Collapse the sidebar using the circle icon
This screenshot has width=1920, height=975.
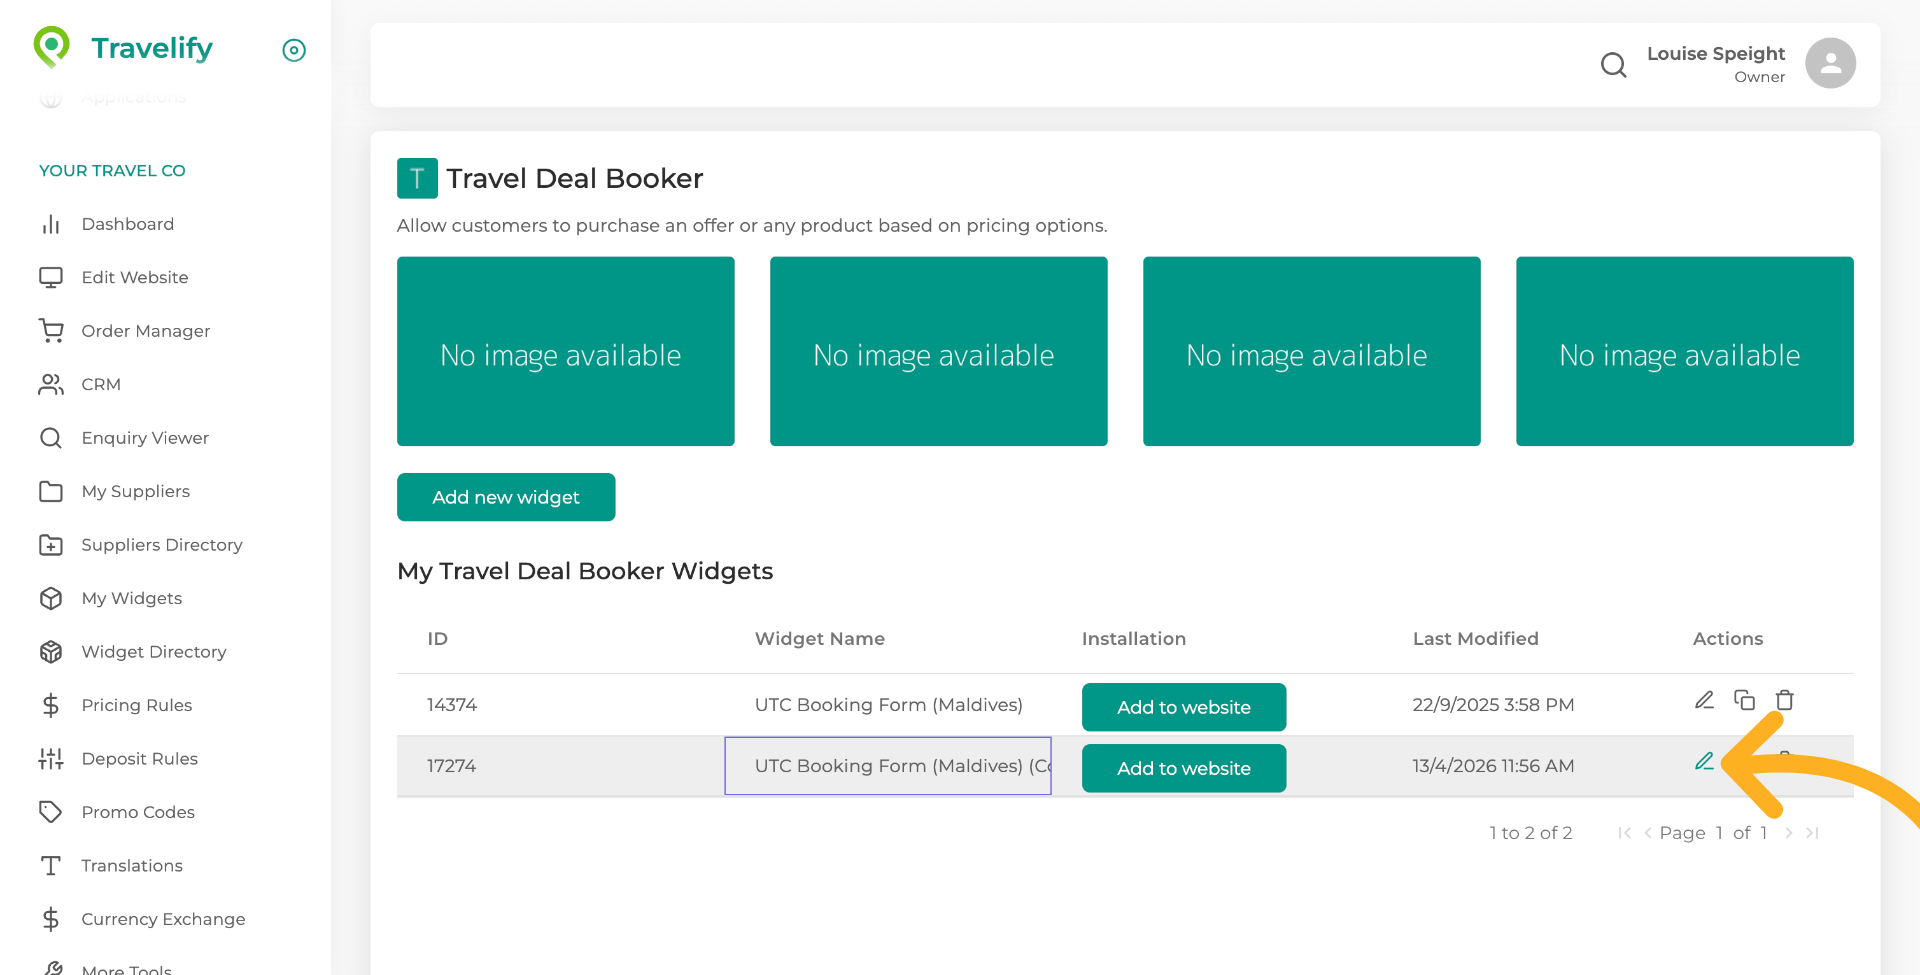293,50
